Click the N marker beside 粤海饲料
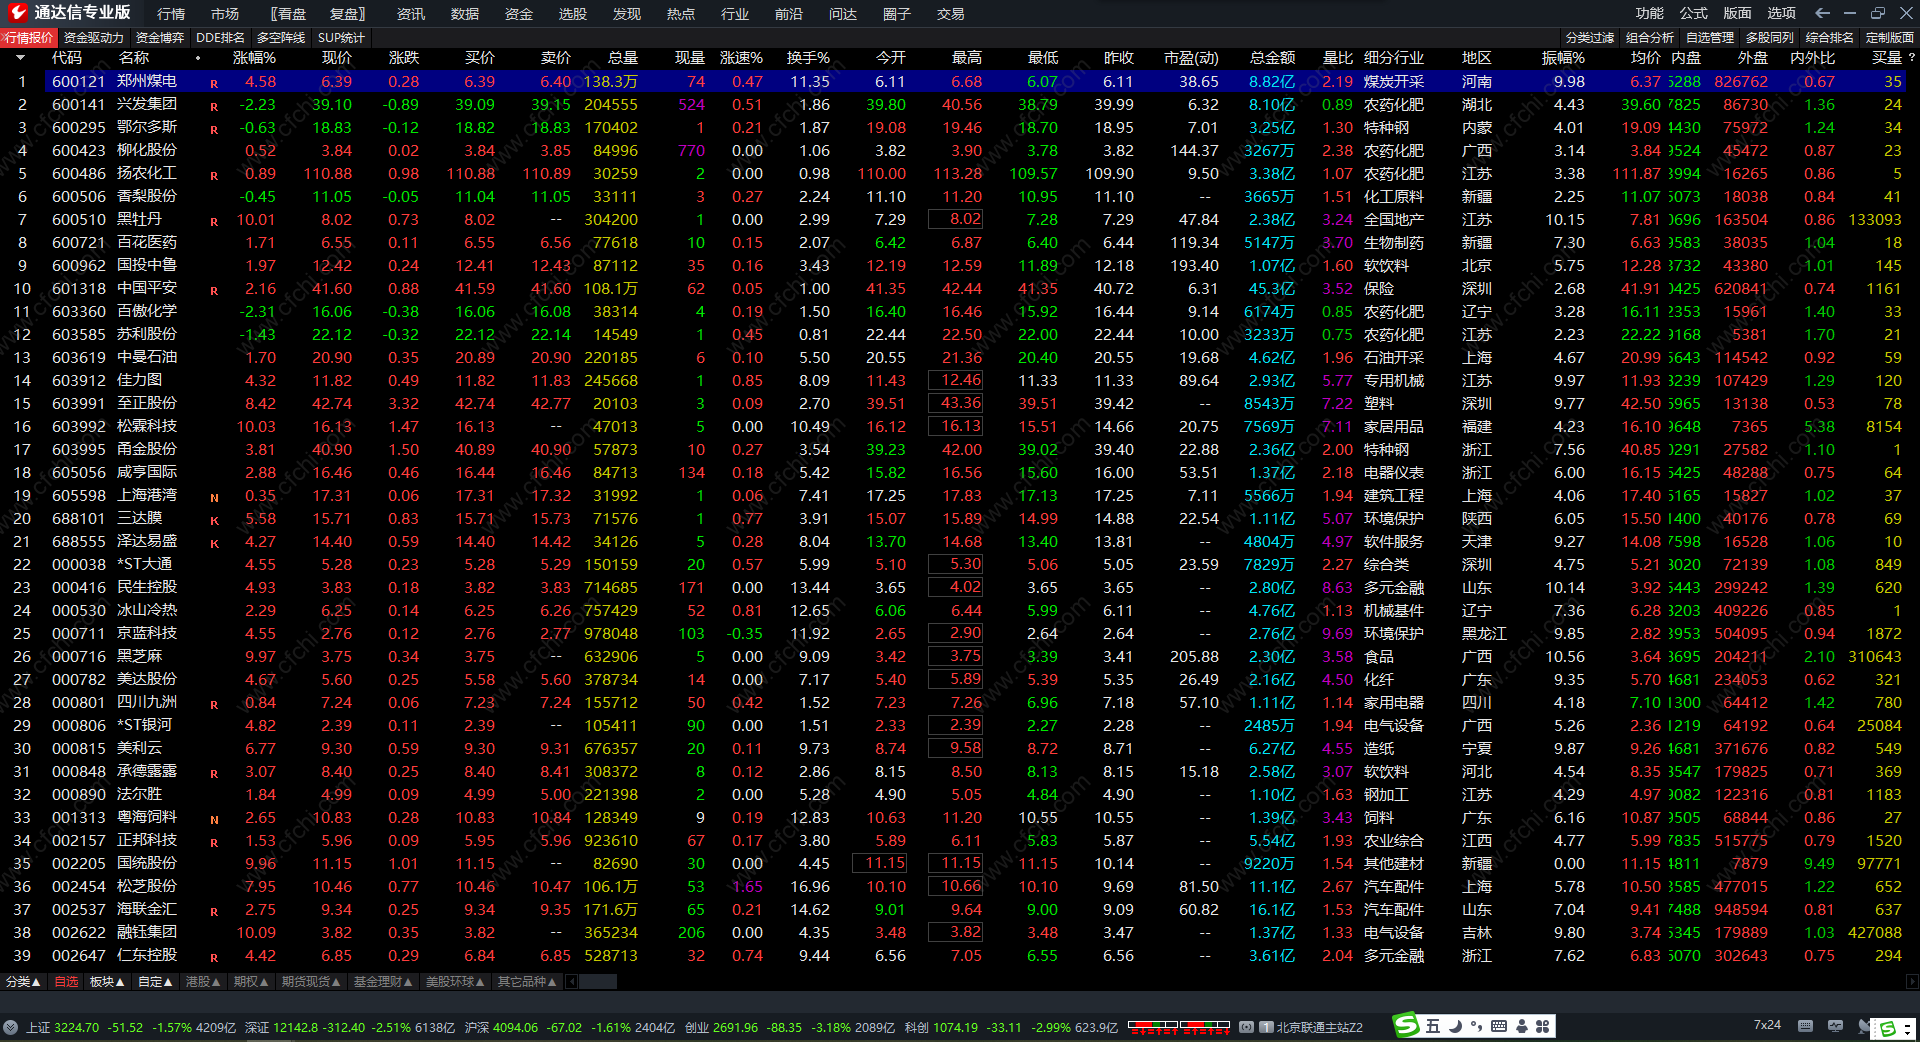 214,819
